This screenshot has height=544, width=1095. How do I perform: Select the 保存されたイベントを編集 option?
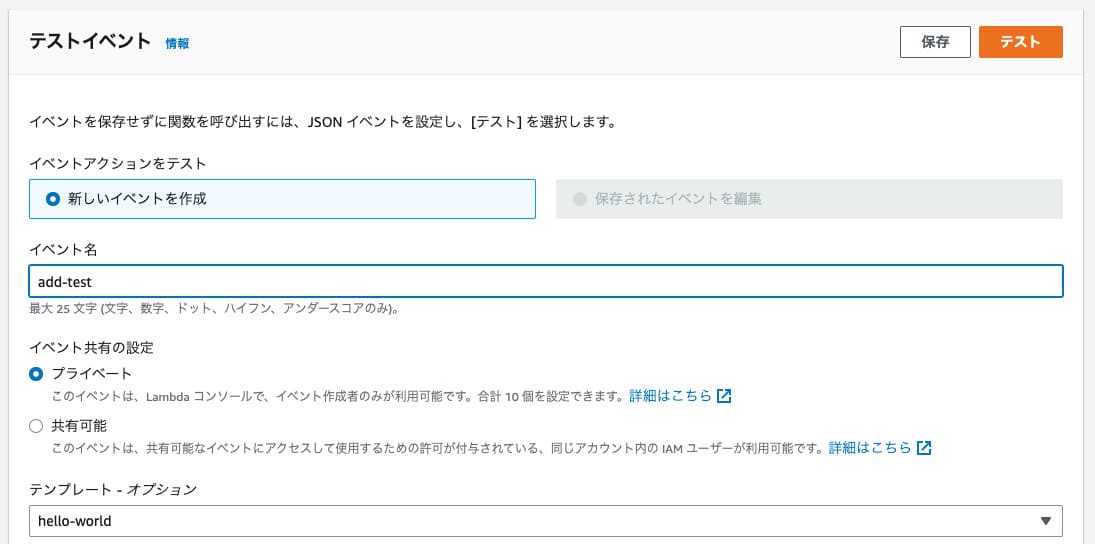(580, 198)
